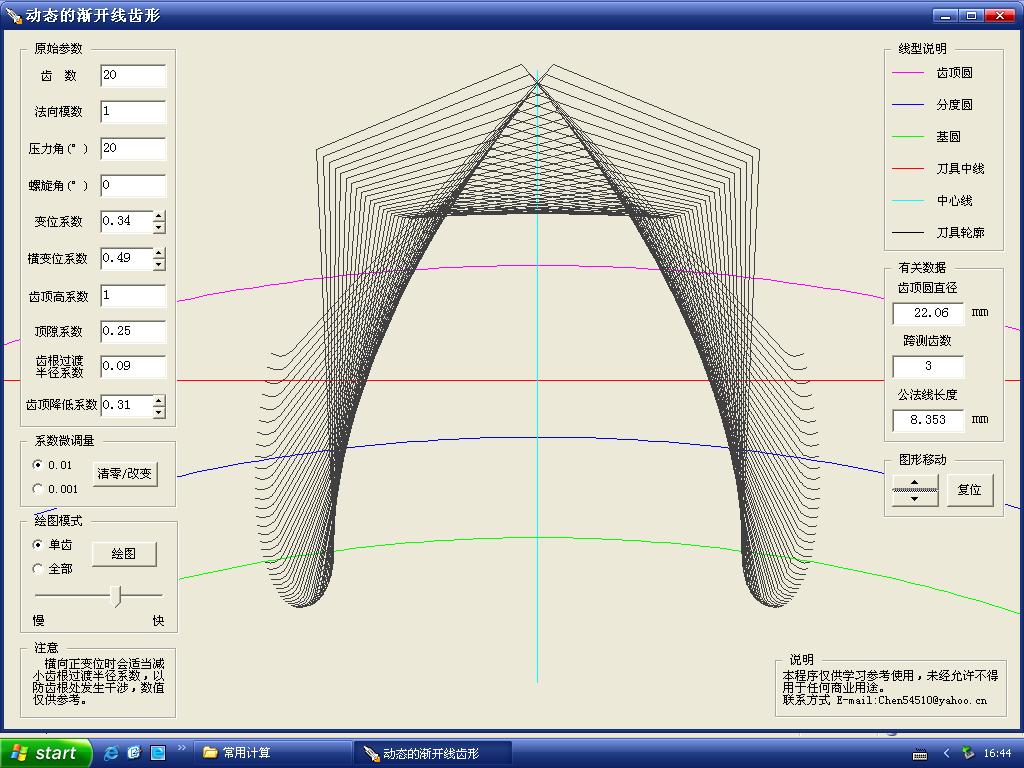
Task: Click the 动态的渐开线齿形 taskbar button
Action: 432,754
